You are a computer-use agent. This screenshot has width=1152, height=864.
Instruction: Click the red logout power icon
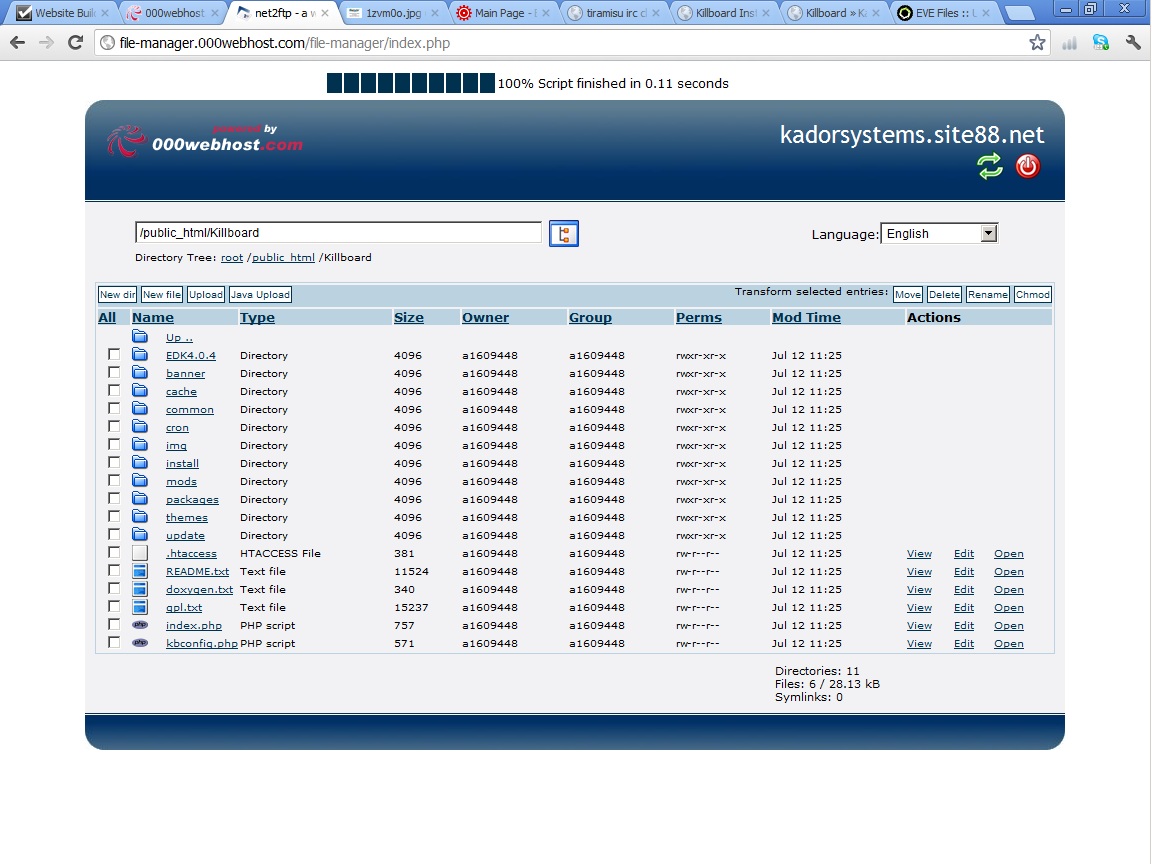coord(1027,166)
